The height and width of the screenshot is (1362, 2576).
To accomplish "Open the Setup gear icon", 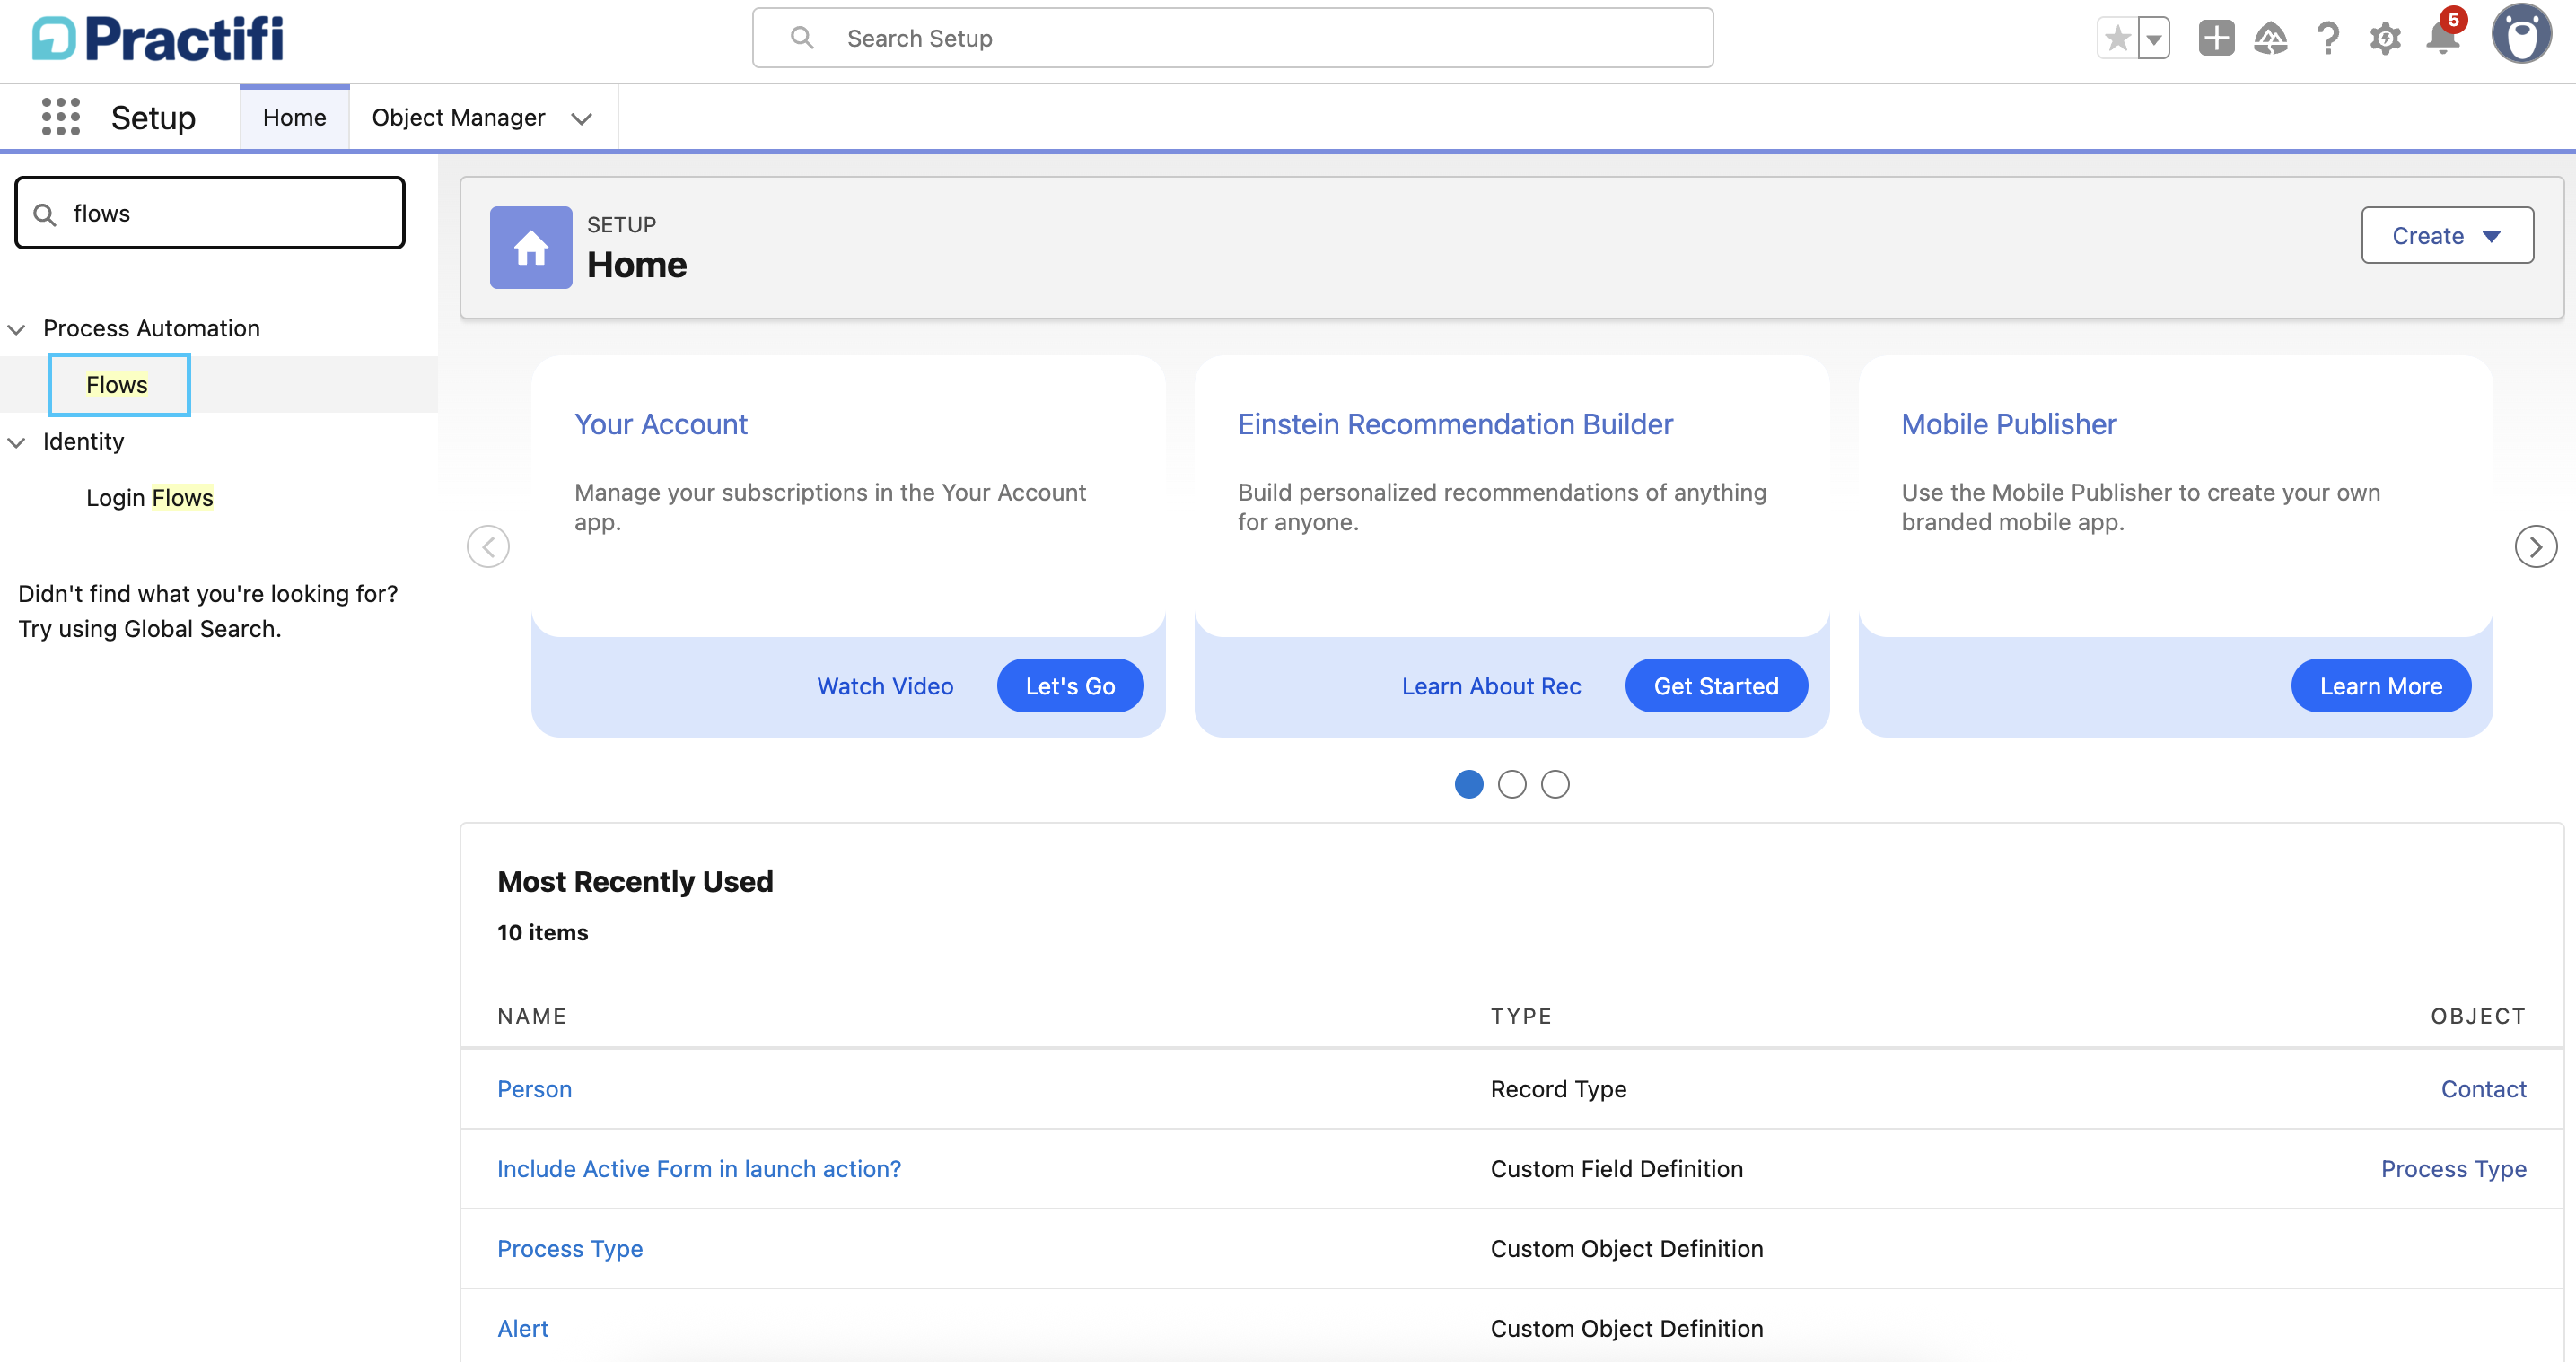I will click(x=2384, y=39).
